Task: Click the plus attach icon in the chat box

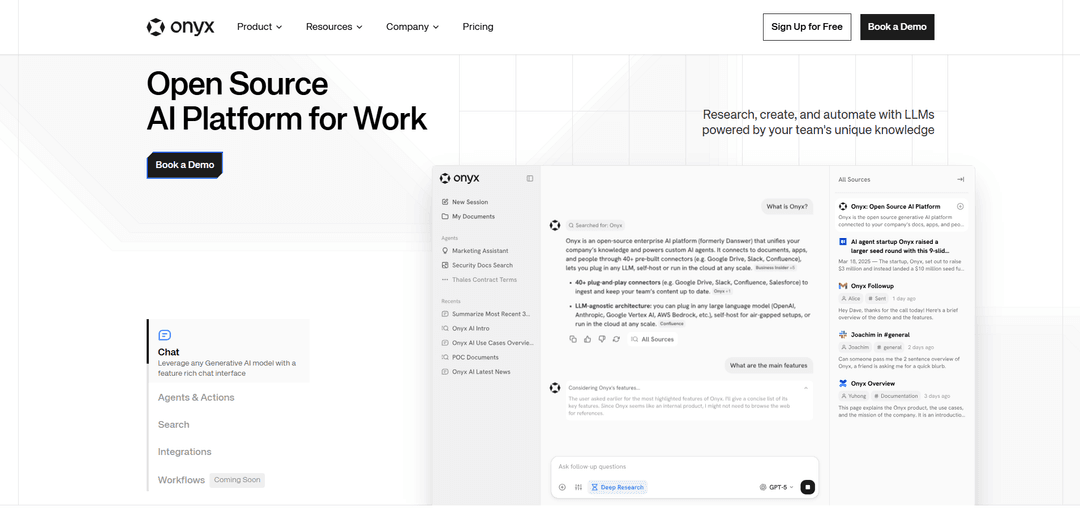Action: point(562,487)
